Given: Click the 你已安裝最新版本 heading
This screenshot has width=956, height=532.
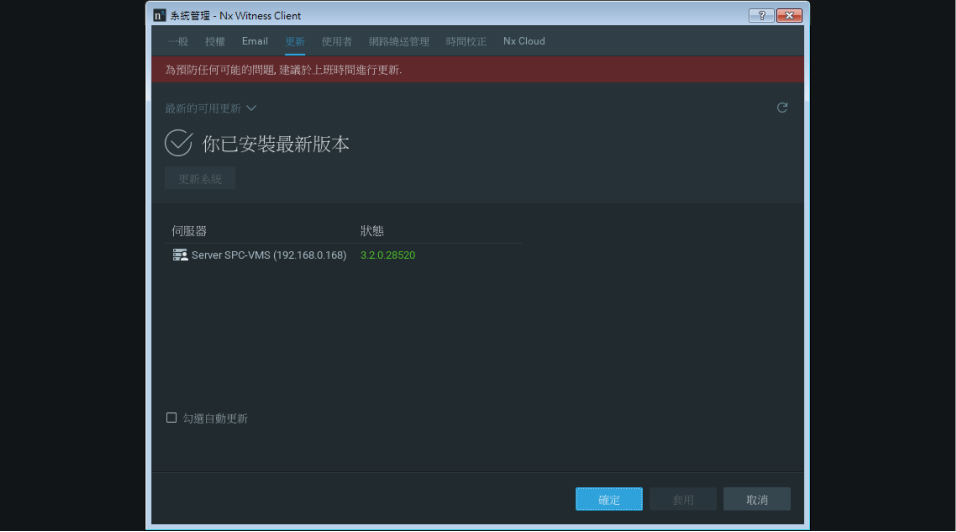Looking at the screenshot, I should click(x=276, y=144).
